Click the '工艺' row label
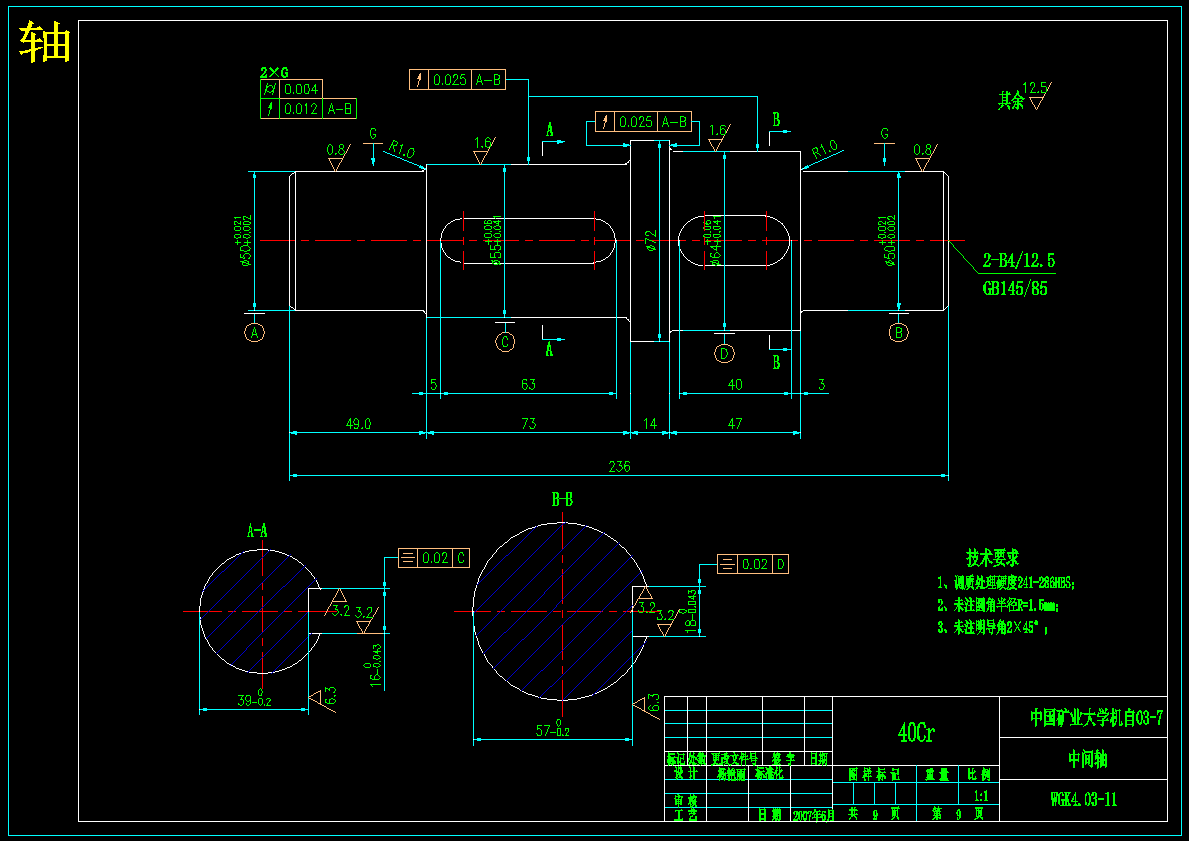 coord(685,814)
